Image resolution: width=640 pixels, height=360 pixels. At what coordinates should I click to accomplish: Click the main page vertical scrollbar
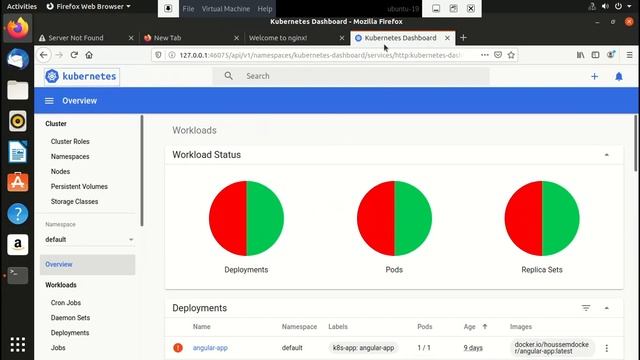point(636,143)
